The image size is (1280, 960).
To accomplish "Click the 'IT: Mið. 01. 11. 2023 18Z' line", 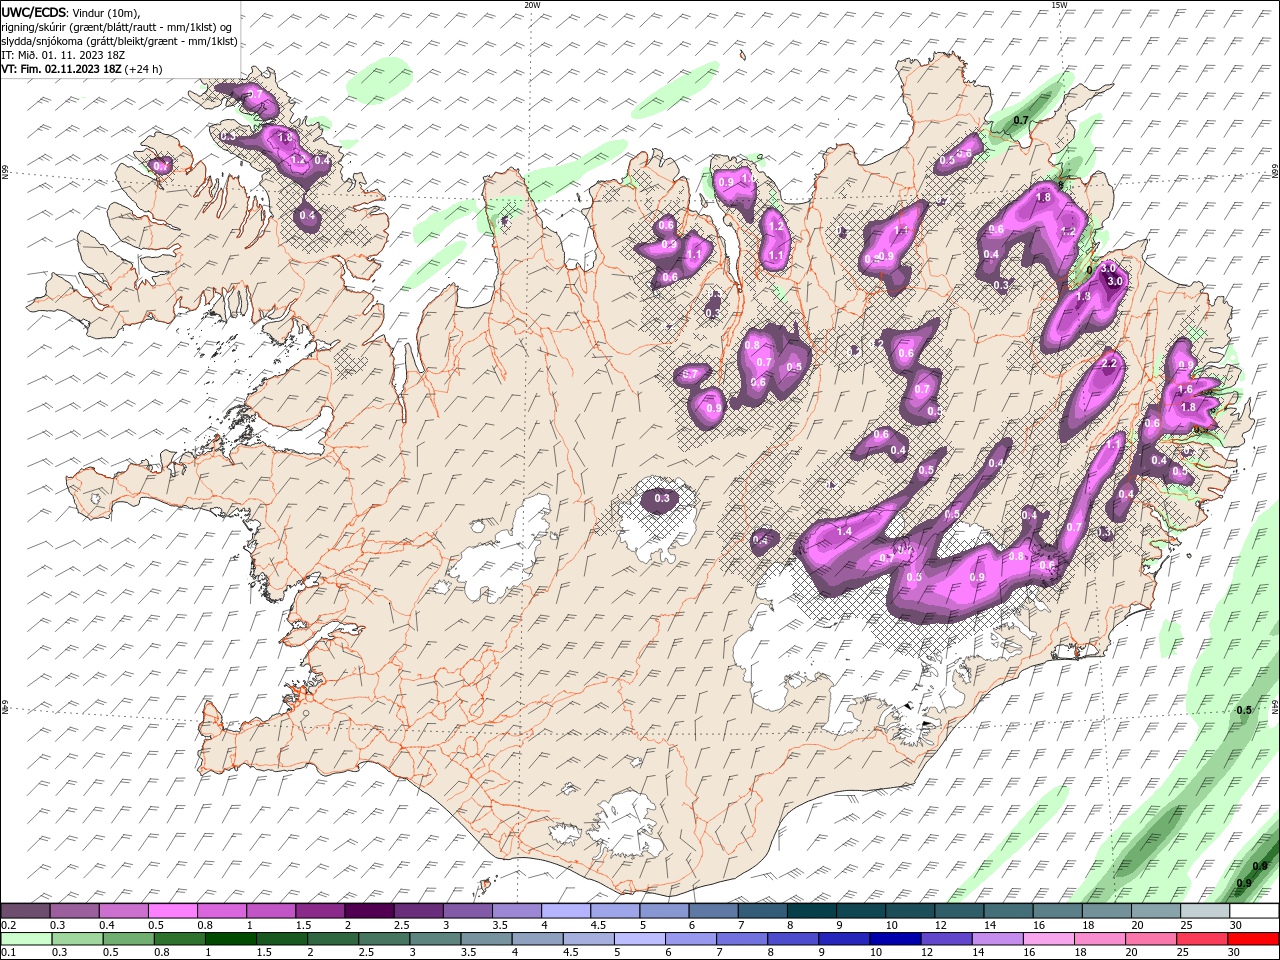I will point(63,55).
